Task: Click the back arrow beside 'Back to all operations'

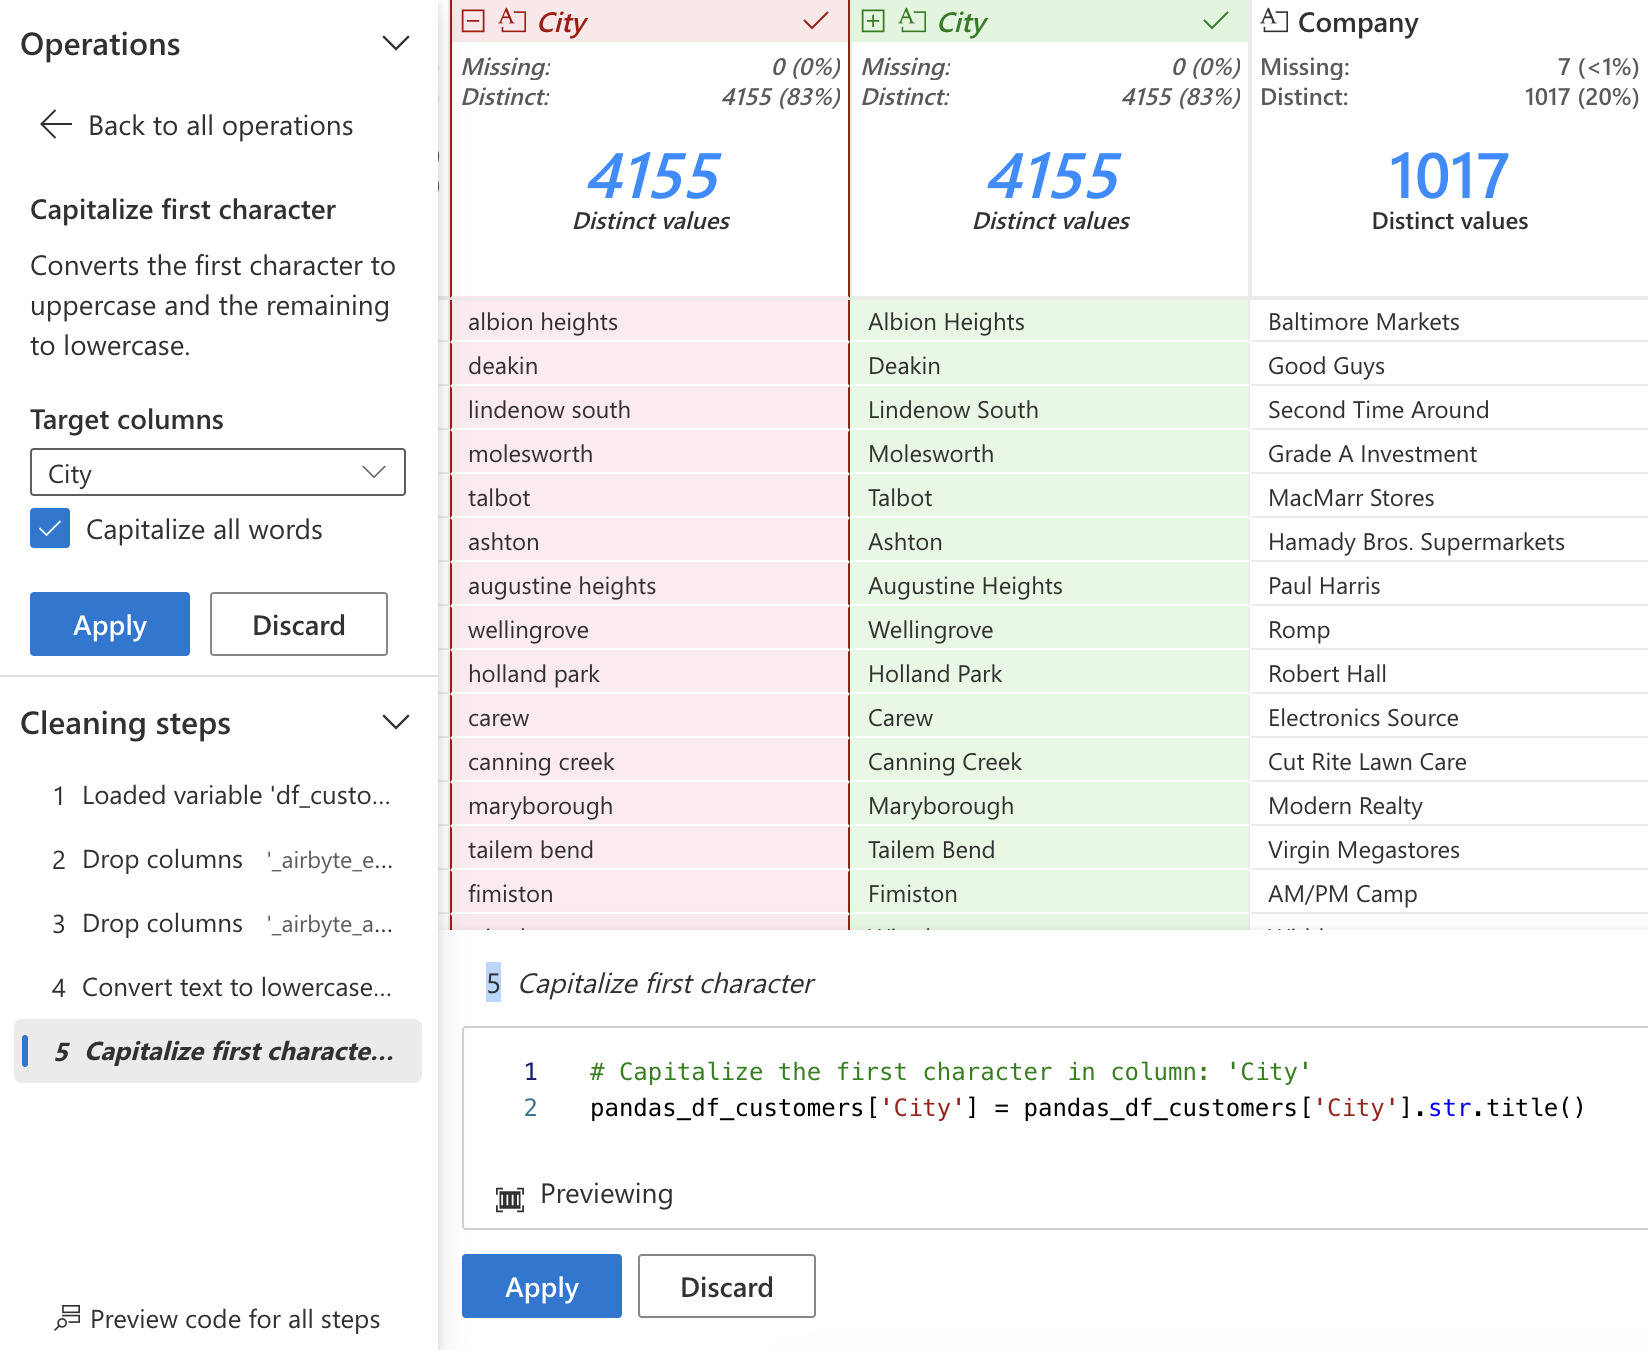Action: 54,124
